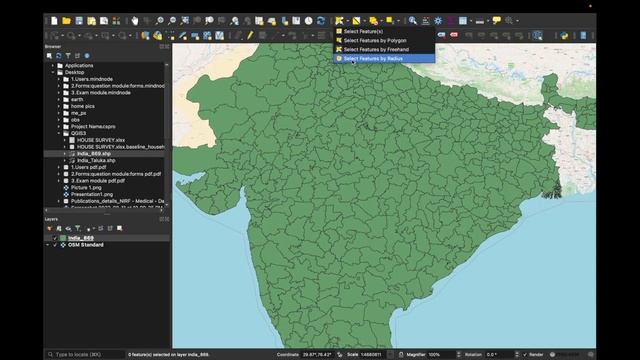The image size is (640, 360).
Task: Open project with yellow folder icon
Action: 67,20
